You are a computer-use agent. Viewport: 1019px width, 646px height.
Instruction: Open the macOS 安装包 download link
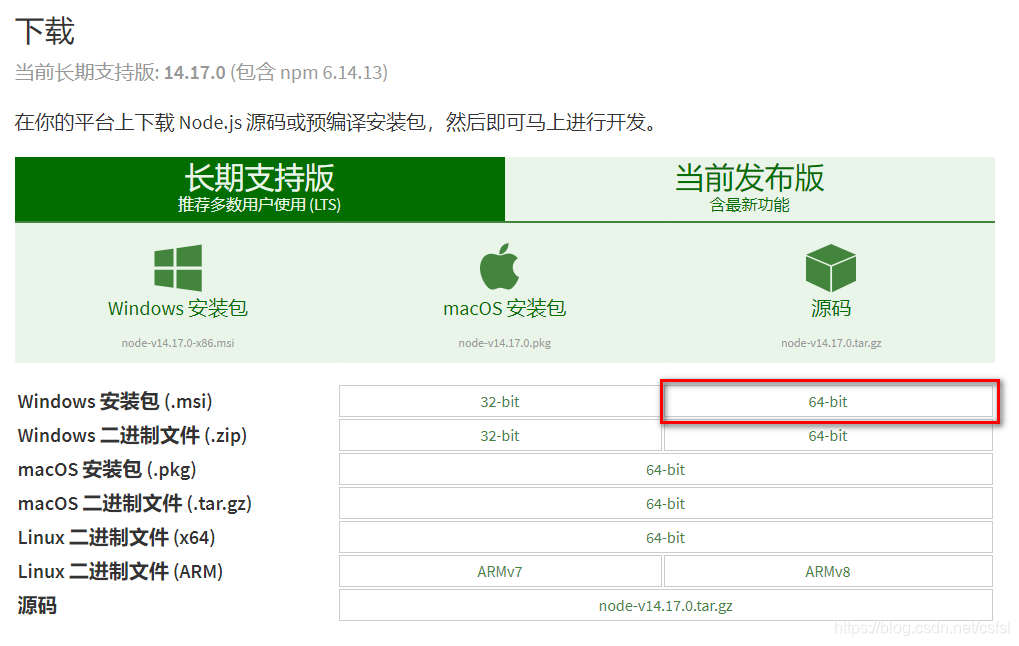(x=505, y=308)
